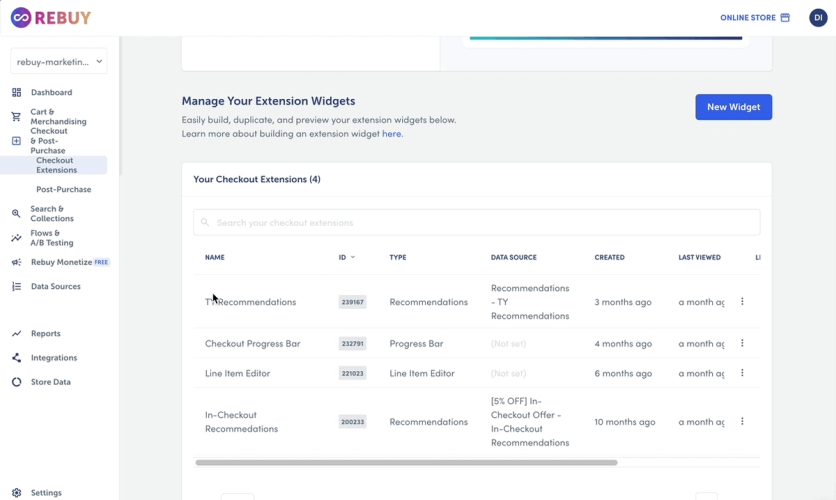Select Checkout Extensions submenu item
The height and width of the screenshot is (500, 836).
[57, 165]
